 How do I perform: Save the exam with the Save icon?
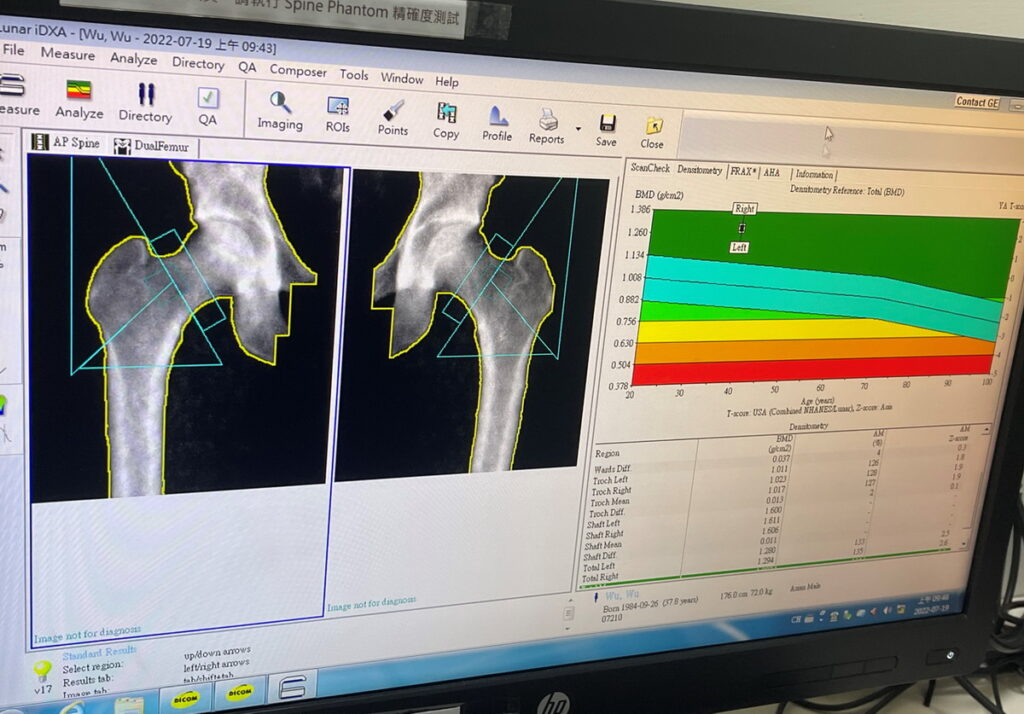click(x=607, y=130)
